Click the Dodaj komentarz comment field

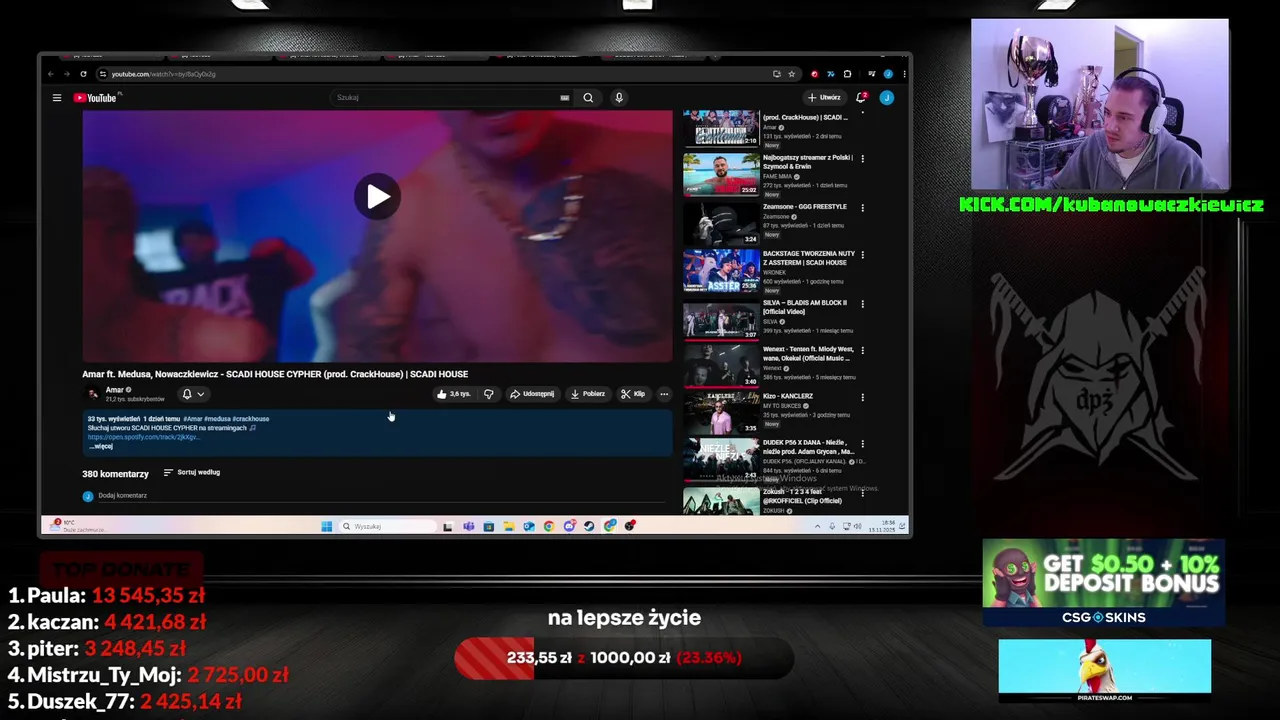click(380, 496)
